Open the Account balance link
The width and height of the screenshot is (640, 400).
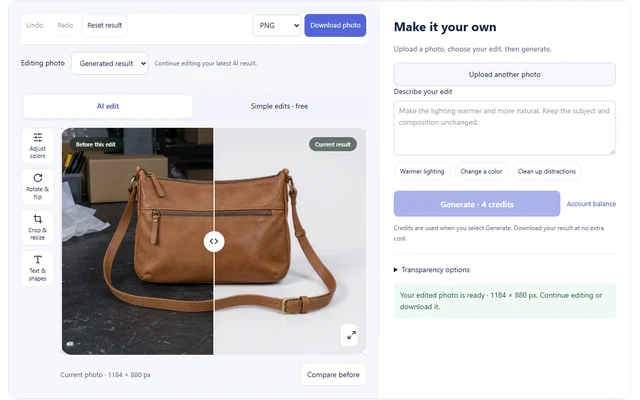click(x=591, y=204)
